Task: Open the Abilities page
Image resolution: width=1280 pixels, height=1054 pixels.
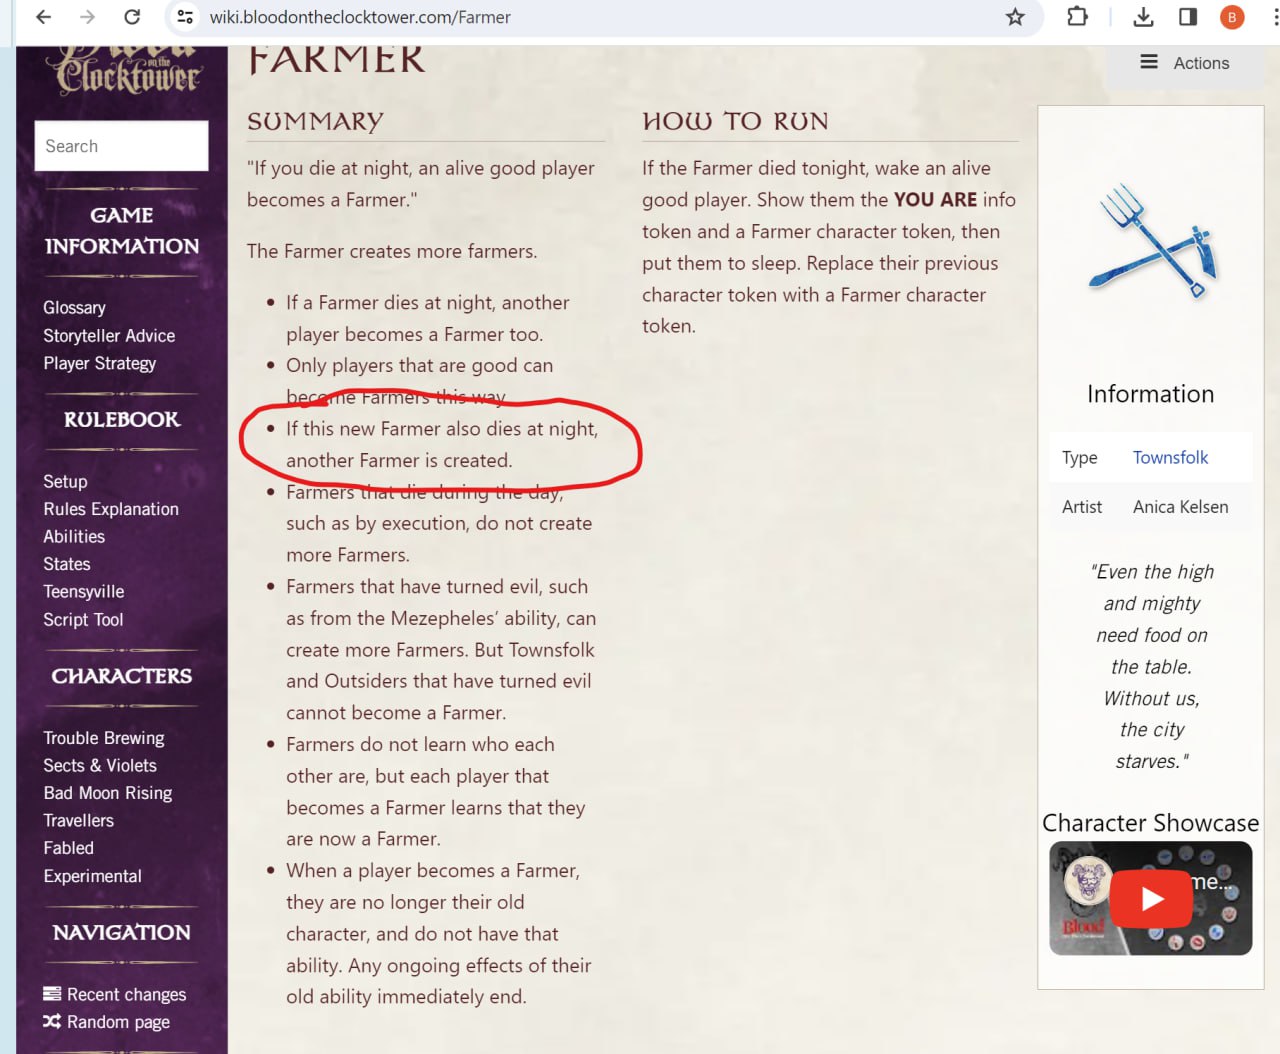Action: coord(74,536)
